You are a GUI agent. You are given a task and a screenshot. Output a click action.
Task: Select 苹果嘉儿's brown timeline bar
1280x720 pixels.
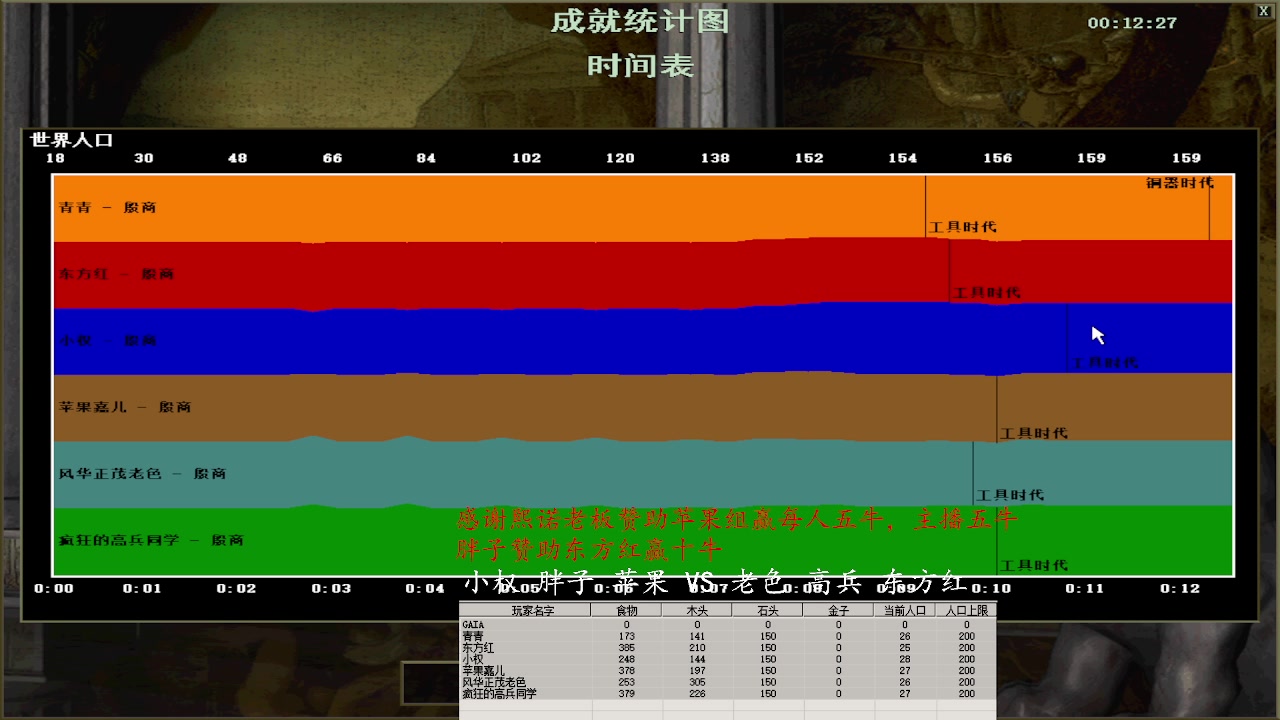point(400,406)
